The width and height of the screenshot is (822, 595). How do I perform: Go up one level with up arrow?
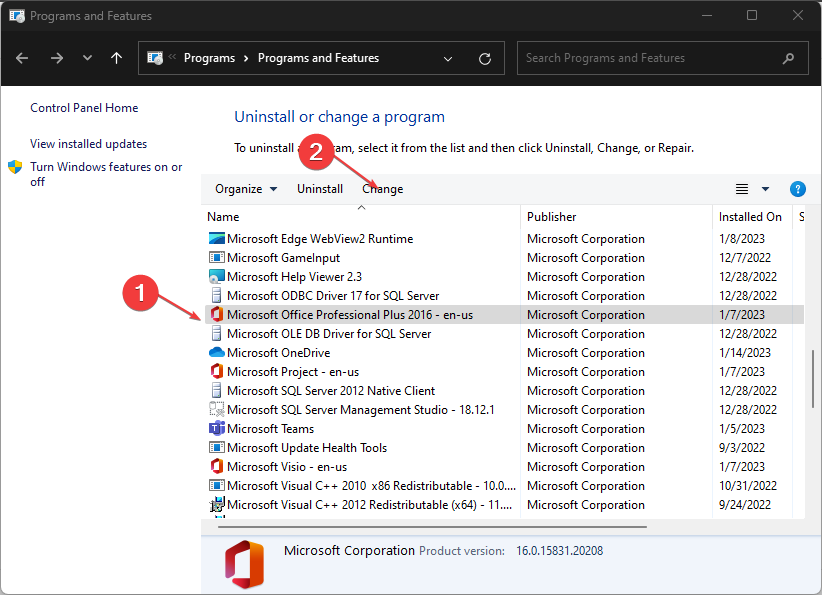click(x=116, y=58)
